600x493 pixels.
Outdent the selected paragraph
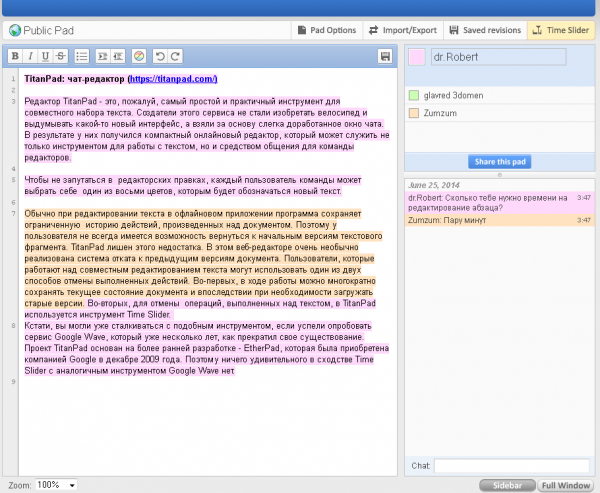click(118, 55)
